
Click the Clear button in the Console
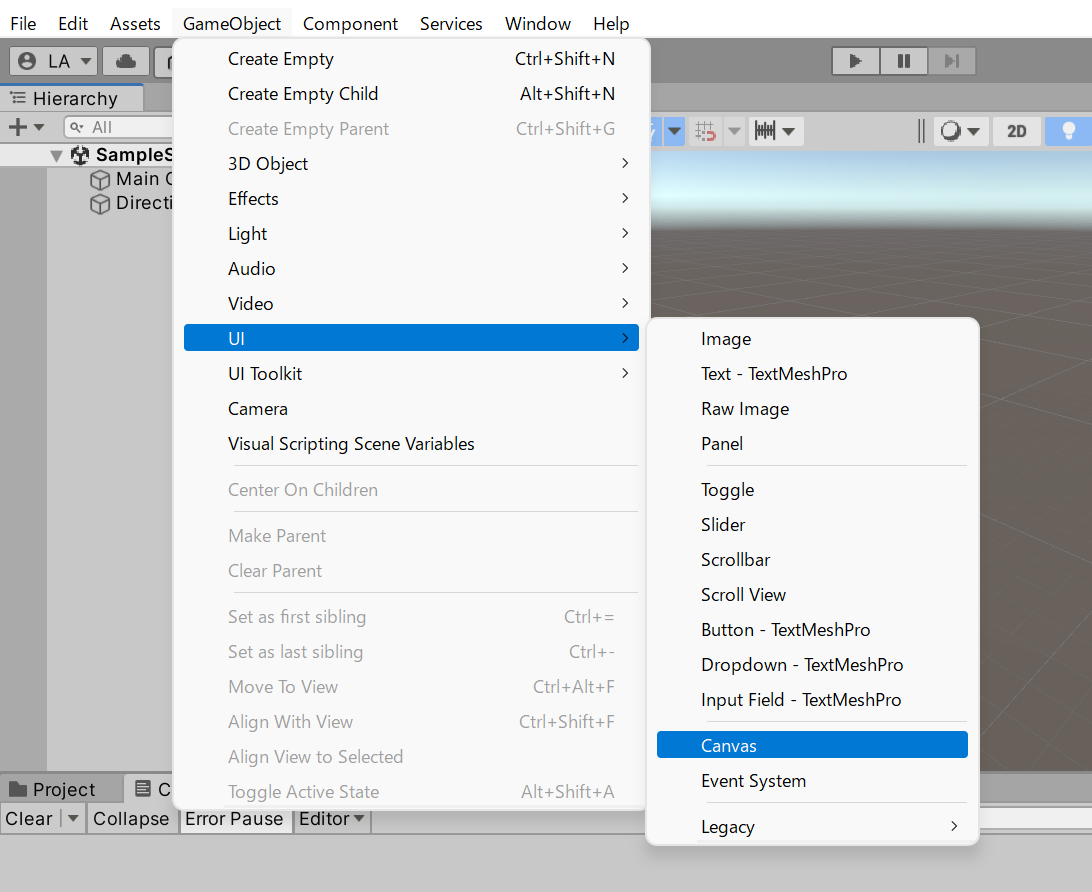click(x=29, y=819)
